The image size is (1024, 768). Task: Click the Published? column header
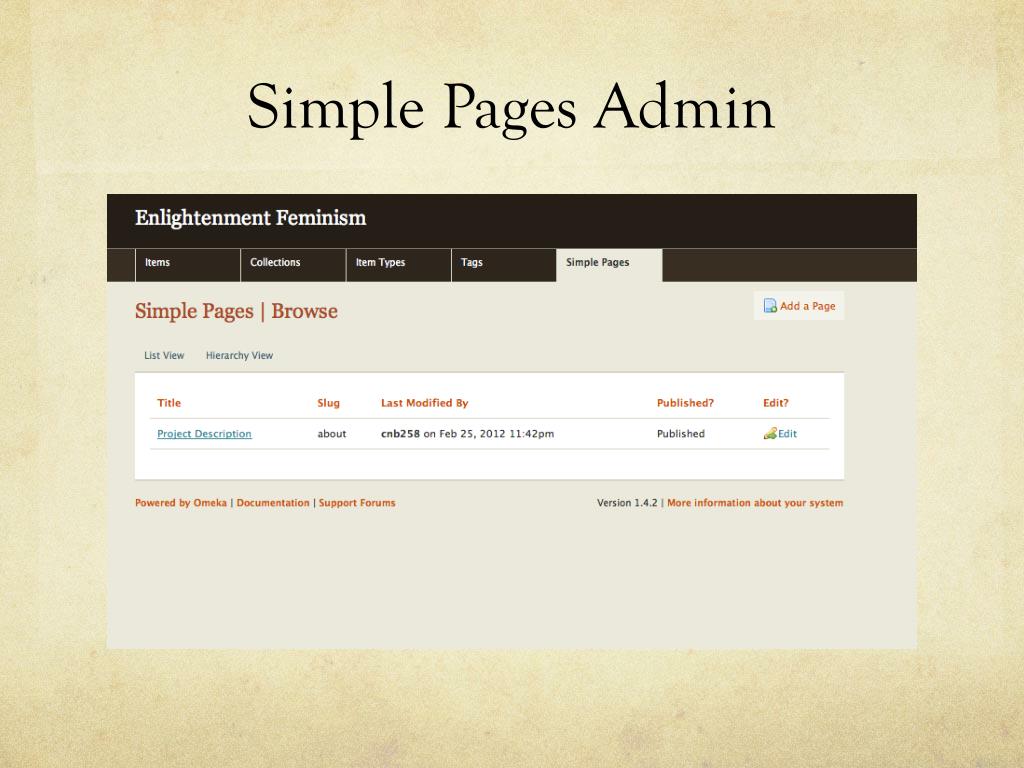click(x=685, y=403)
